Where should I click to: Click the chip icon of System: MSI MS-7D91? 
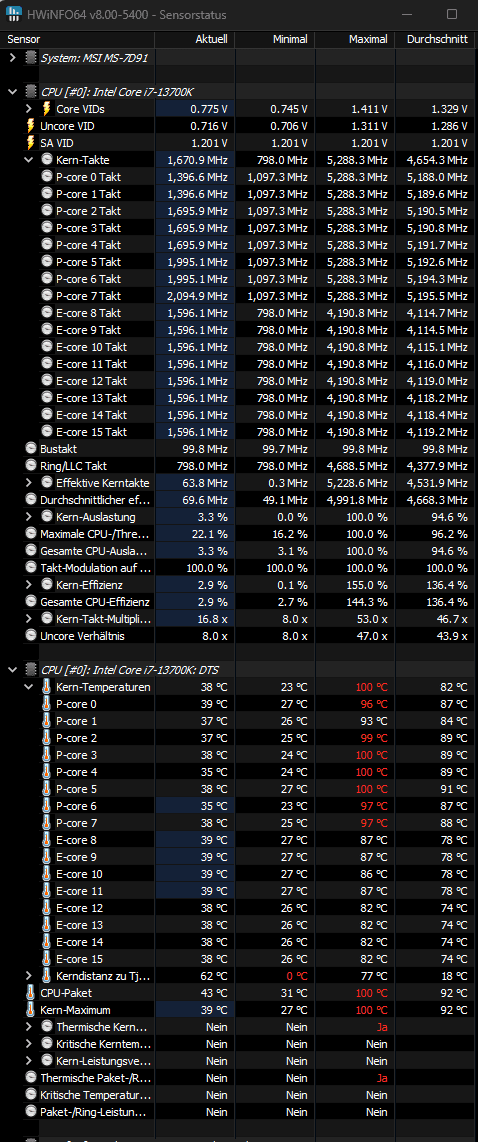click(x=31, y=58)
